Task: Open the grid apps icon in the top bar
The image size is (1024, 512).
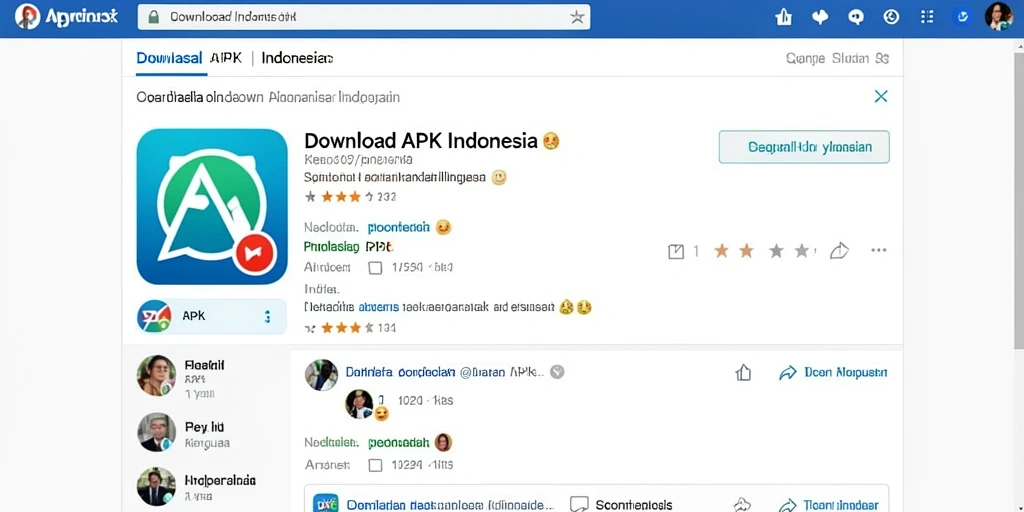Action: pos(927,17)
